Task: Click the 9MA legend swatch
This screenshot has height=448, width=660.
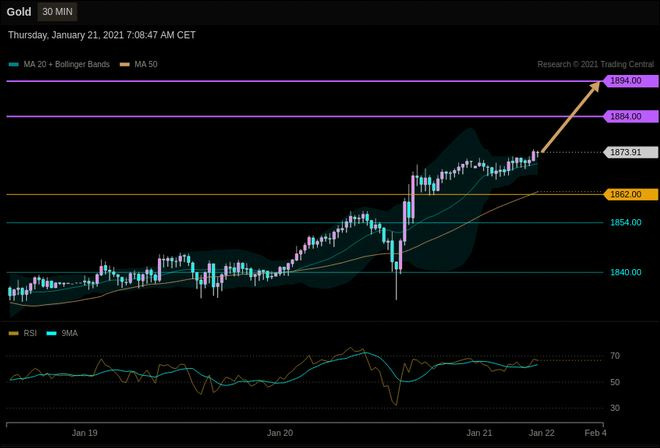Action: click(51, 333)
